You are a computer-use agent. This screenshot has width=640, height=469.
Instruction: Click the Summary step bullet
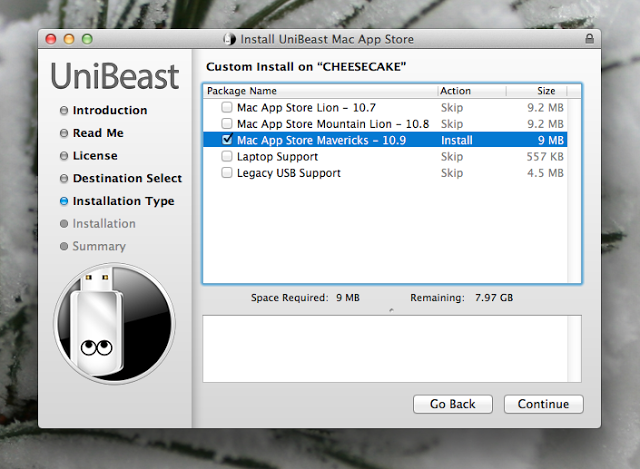(64, 246)
